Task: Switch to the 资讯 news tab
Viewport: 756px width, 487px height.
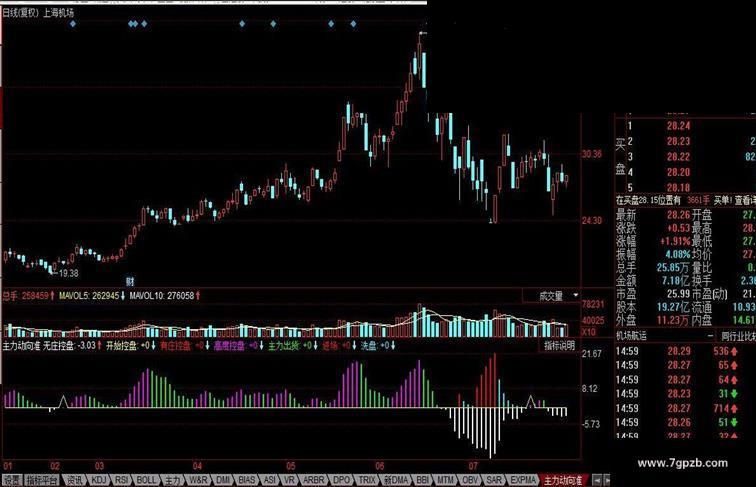Action: pyautogui.click(x=74, y=480)
